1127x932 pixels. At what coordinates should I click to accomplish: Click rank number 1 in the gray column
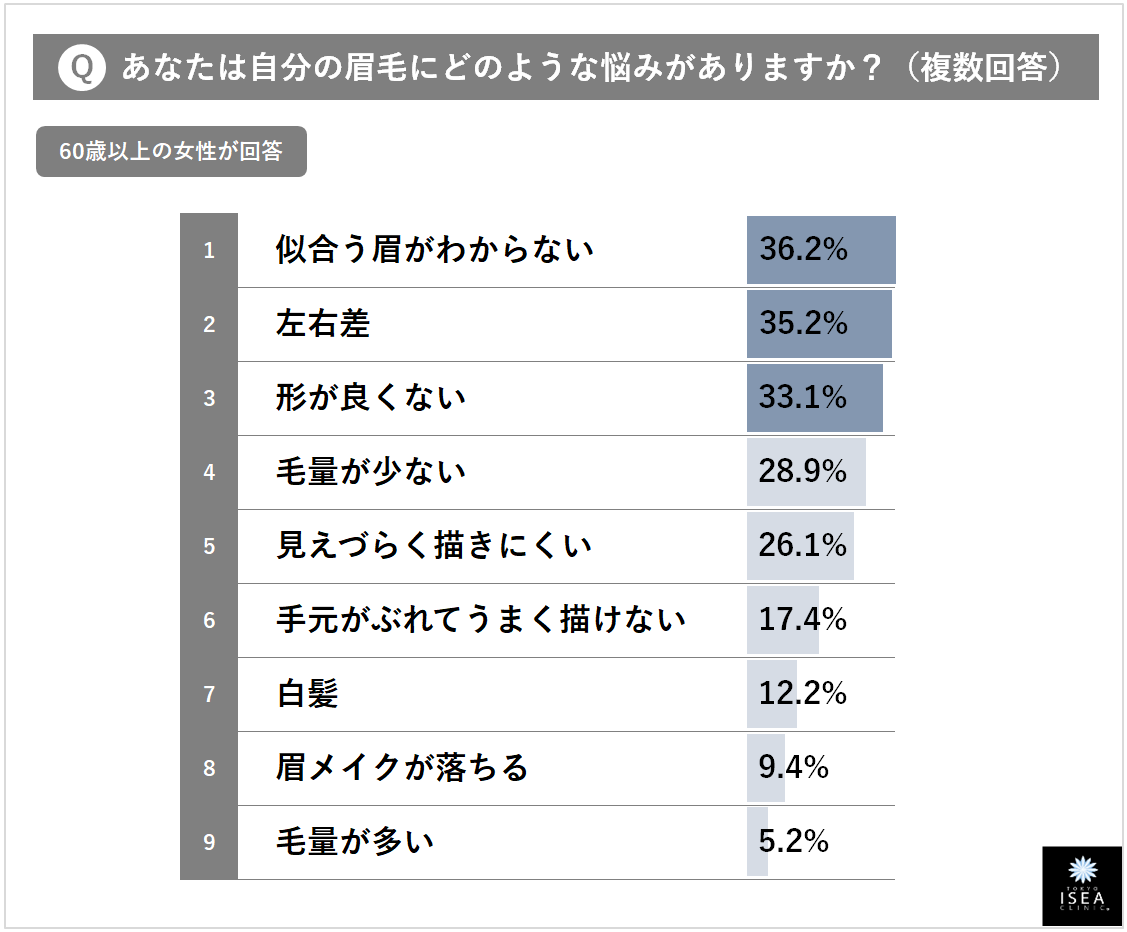coord(209,250)
